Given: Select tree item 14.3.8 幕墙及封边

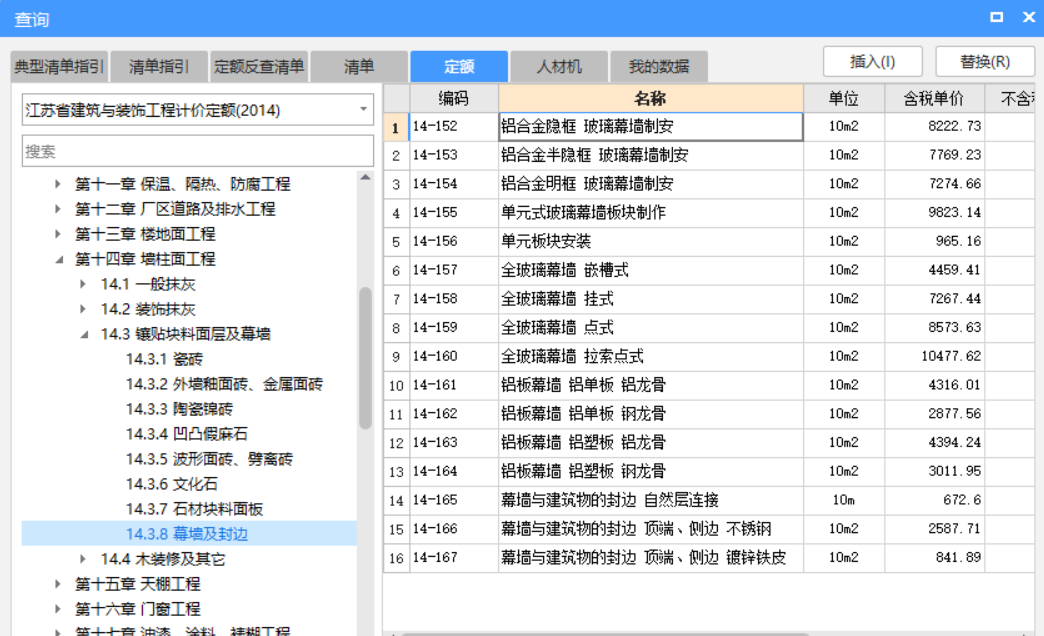Looking at the screenshot, I should pyautogui.click(x=186, y=534).
